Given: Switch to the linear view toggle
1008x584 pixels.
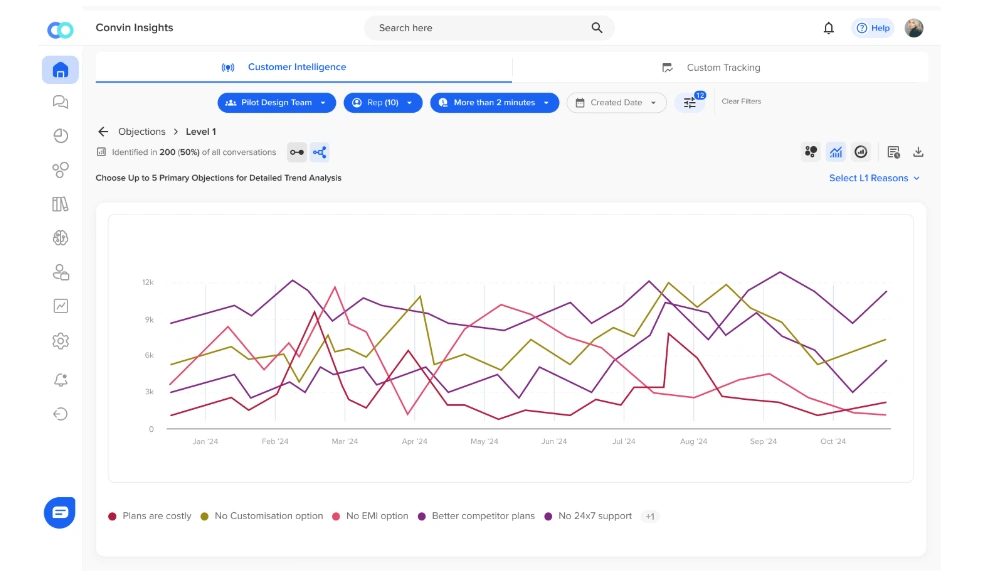Looking at the screenshot, I should click(x=297, y=152).
